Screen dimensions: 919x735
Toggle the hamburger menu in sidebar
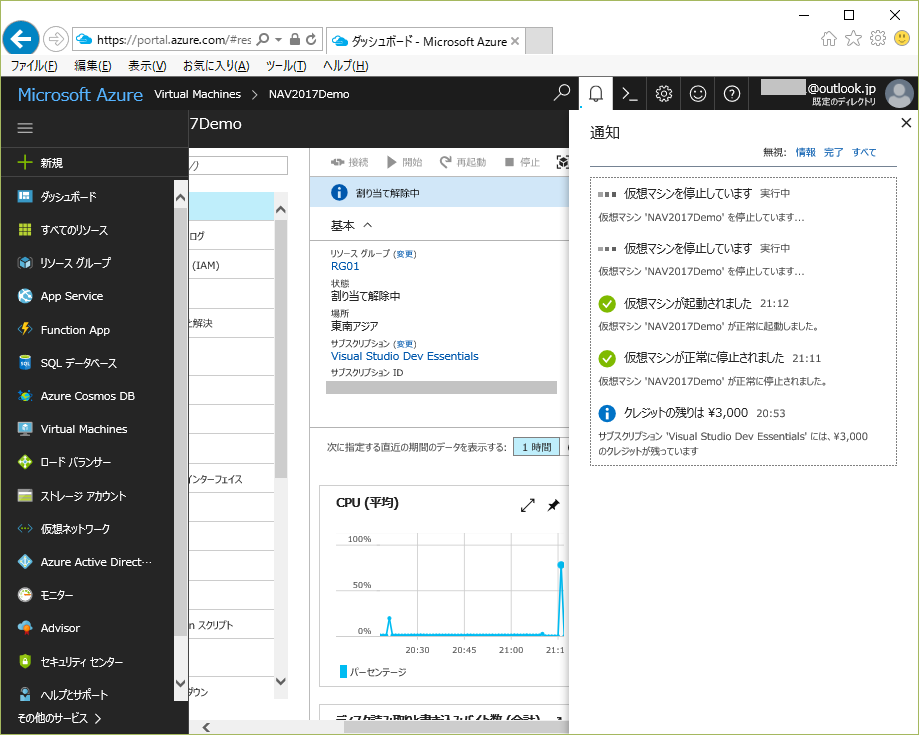click(25, 128)
